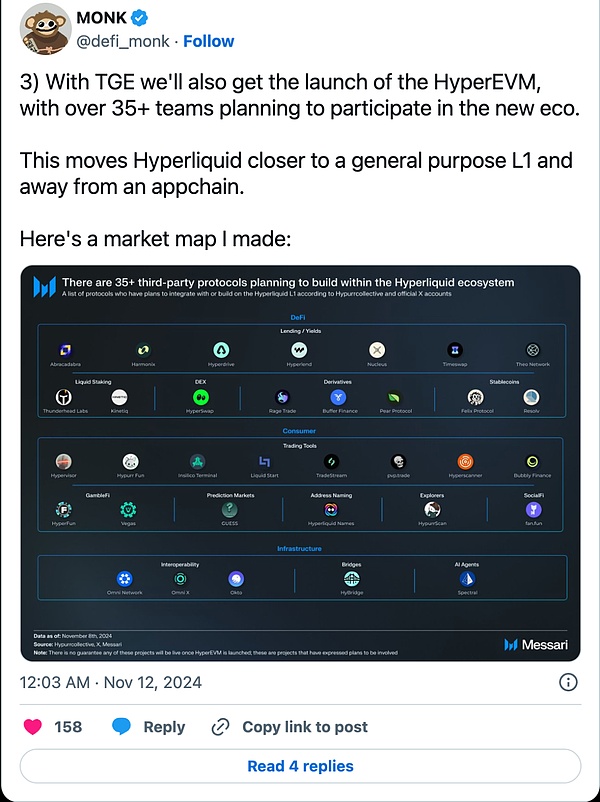Open the market map image thumbnail
The height and width of the screenshot is (802, 600).
(x=300, y=463)
